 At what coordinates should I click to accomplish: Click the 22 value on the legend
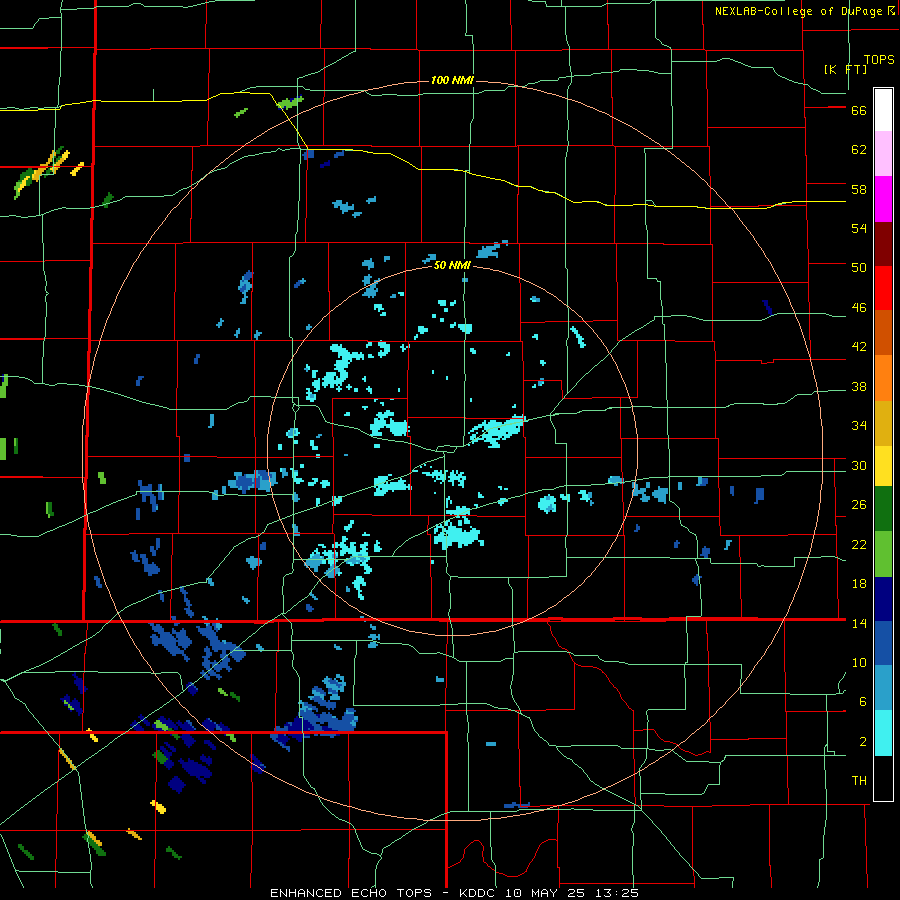[859, 544]
